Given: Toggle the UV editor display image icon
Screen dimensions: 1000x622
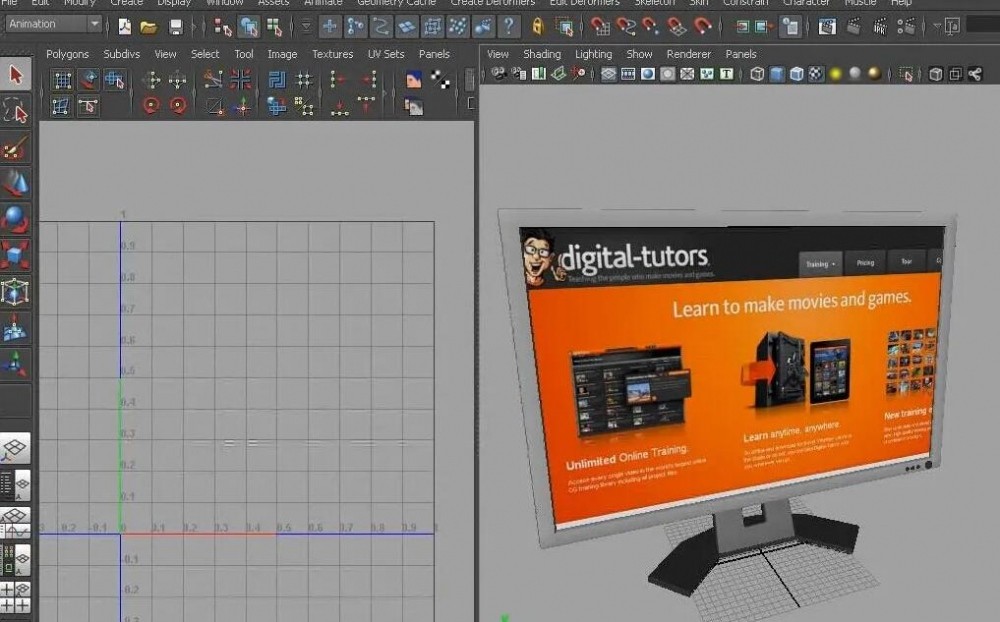Looking at the screenshot, I should (x=413, y=80).
